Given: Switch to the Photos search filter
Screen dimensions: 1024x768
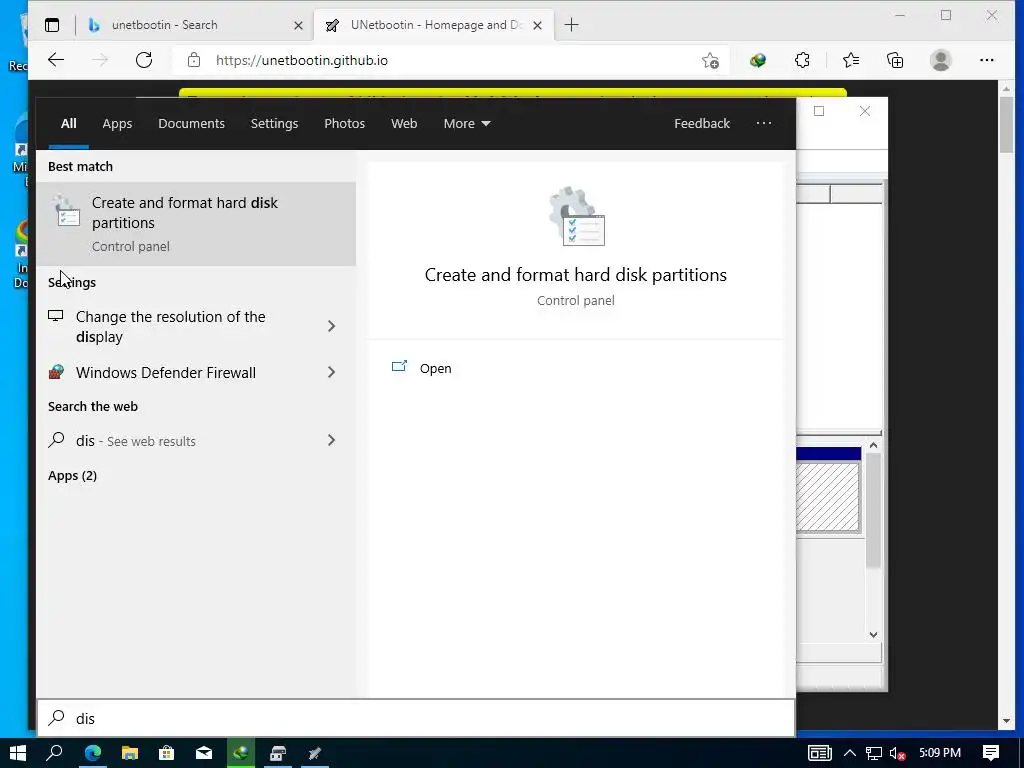Looking at the screenshot, I should pyautogui.click(x=344, y=123).
